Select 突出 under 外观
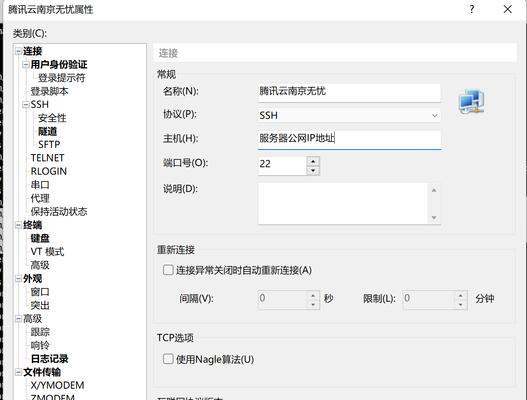Image resolution: width=527 pixels, height=400 pixels. (x=40, y=305)
